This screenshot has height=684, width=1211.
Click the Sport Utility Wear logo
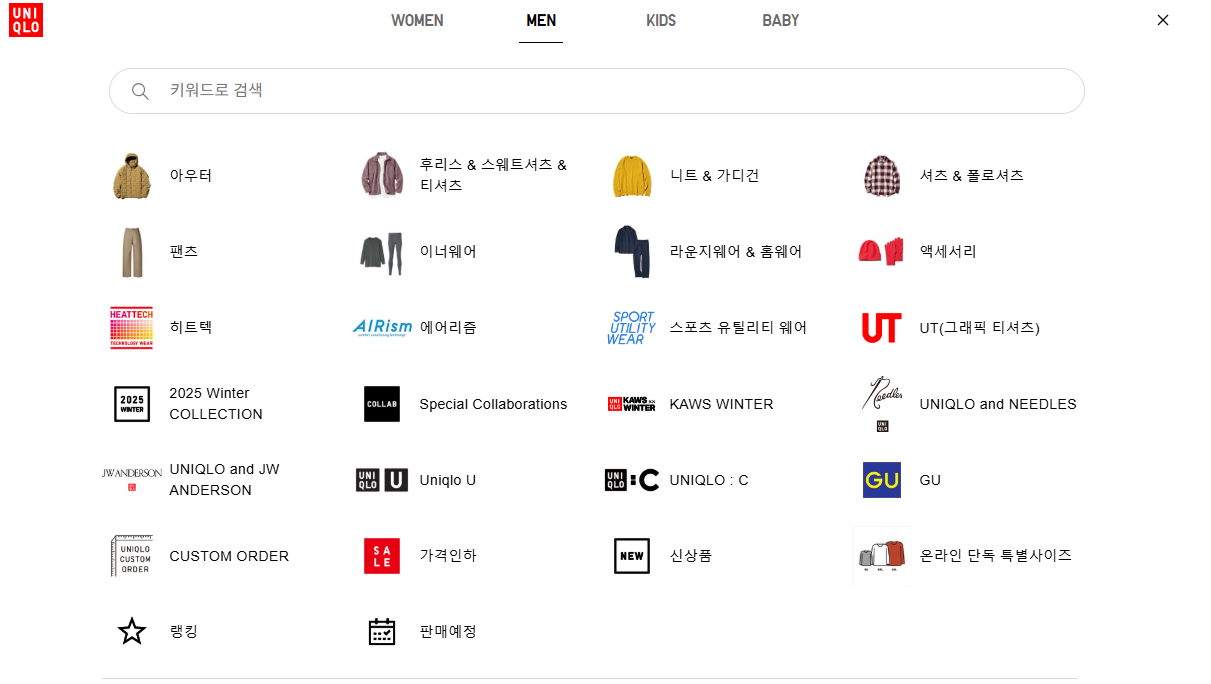(632, 328)
